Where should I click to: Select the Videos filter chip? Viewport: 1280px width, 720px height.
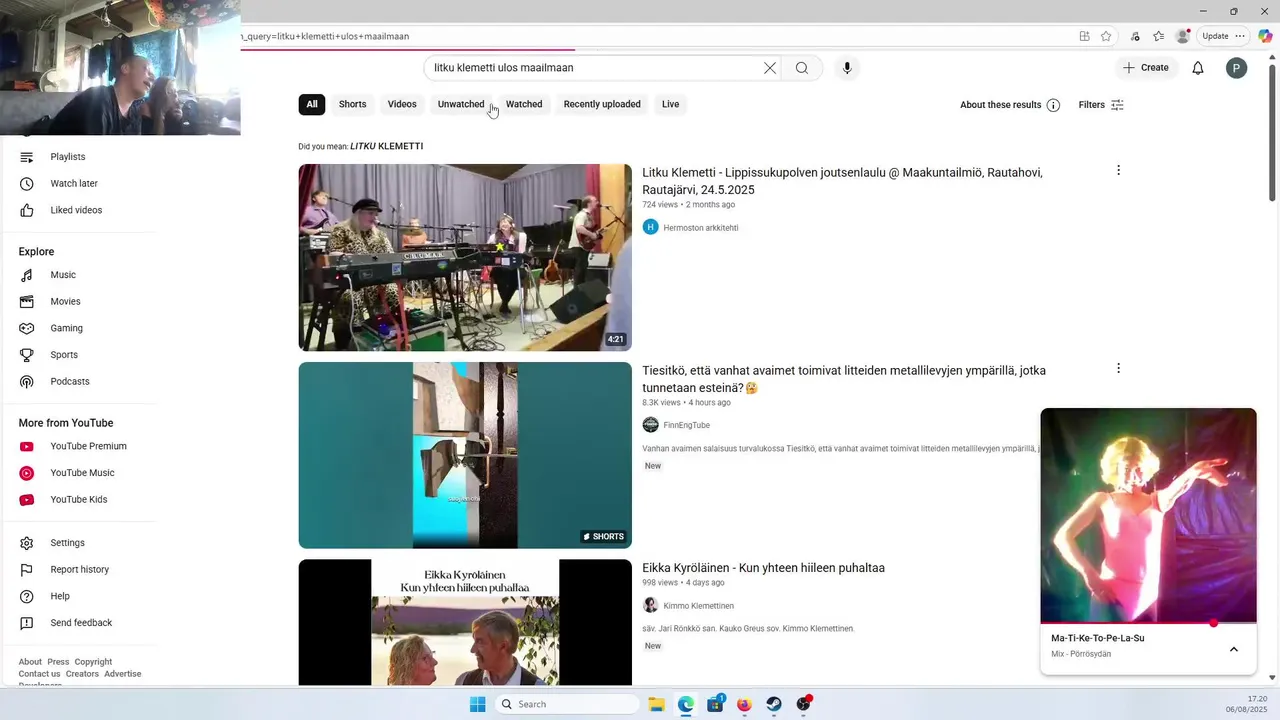(402, 104)
